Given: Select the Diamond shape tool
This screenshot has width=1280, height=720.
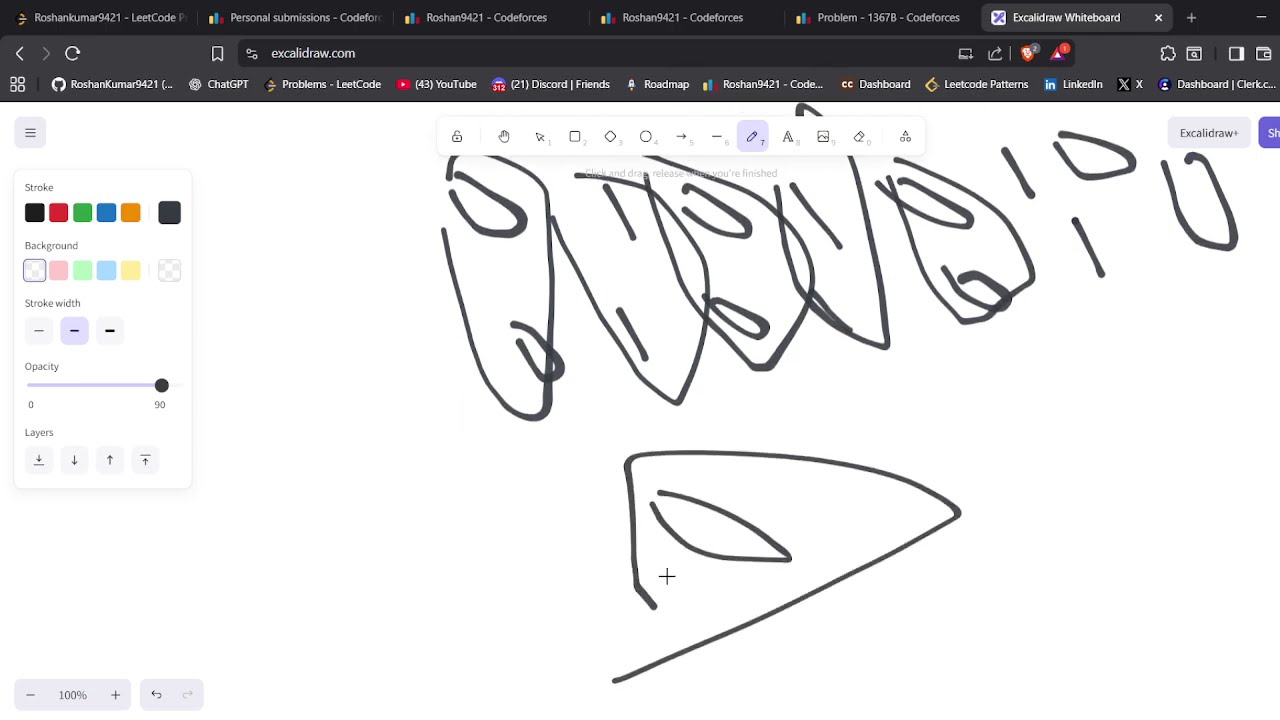Looking at the screenshot, I should (611, 137).
